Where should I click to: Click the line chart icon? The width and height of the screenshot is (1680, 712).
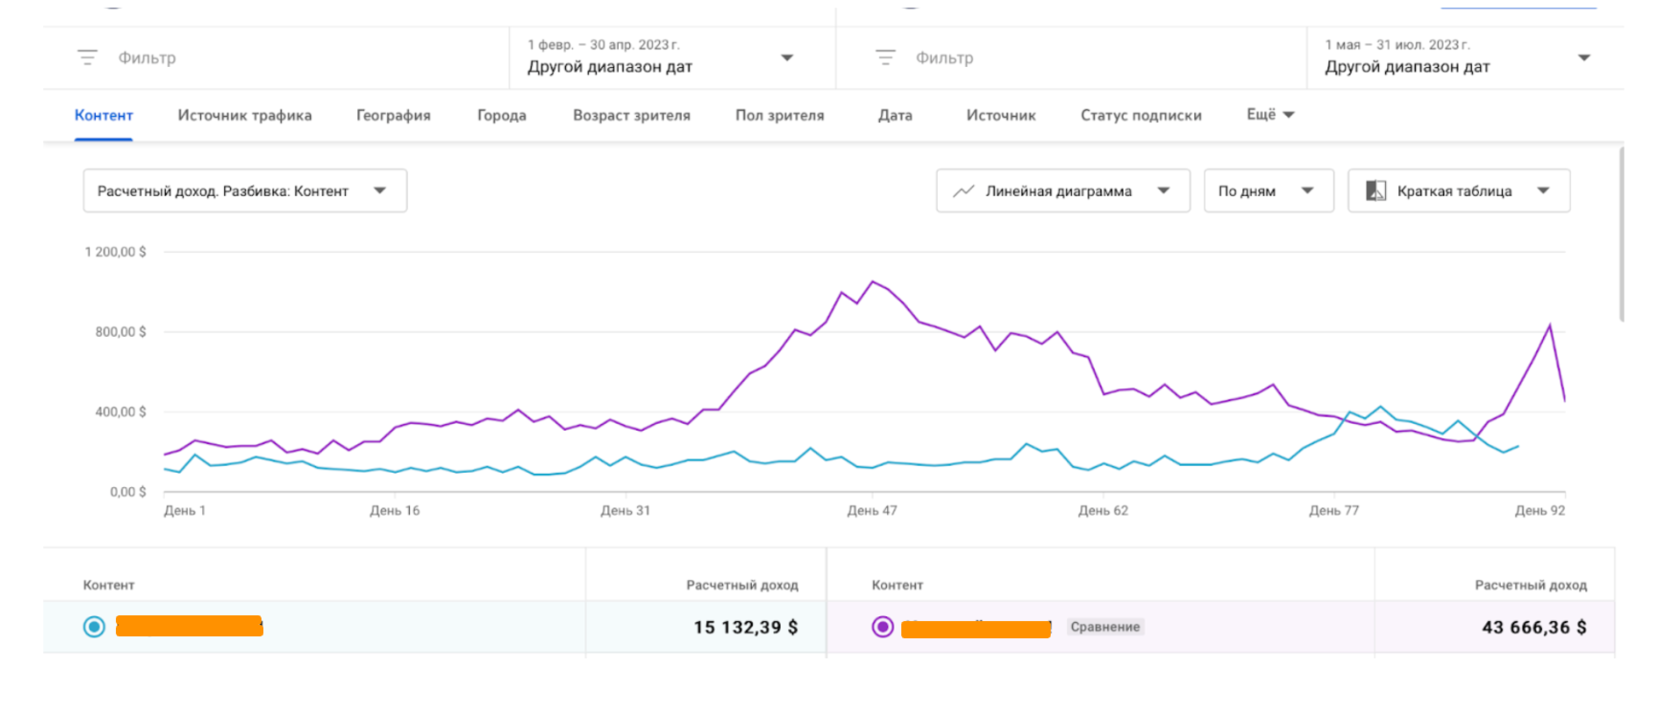(964, 191)
